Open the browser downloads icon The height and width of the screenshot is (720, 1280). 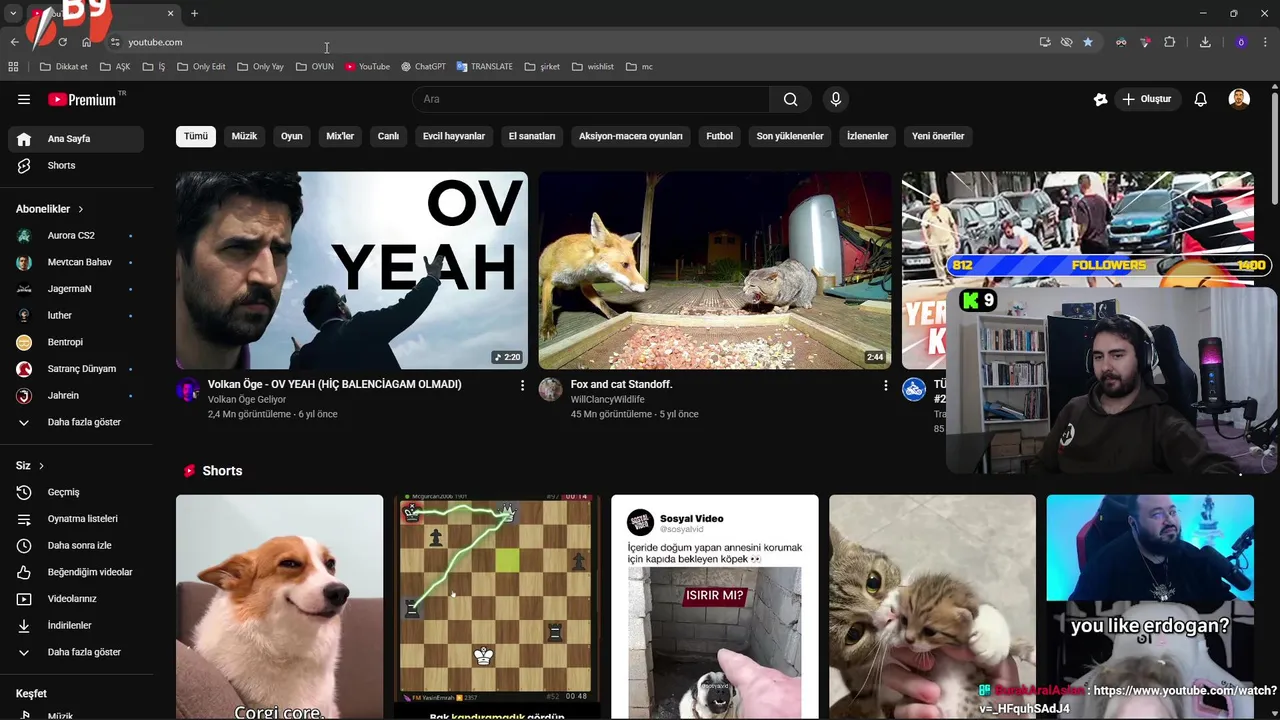click(1205, 42)
